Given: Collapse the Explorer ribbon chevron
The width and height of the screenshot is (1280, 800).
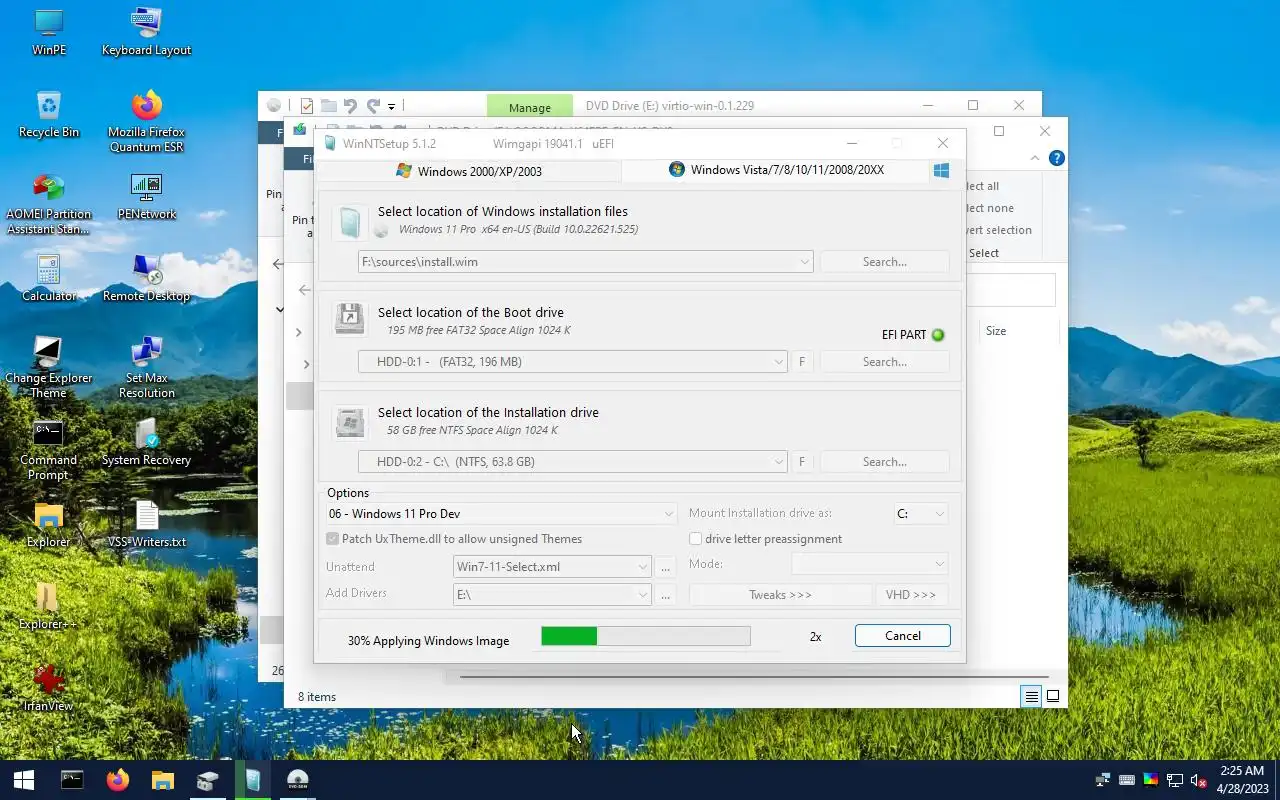Looking at the screenshot, I should (x=1035, y=158).
